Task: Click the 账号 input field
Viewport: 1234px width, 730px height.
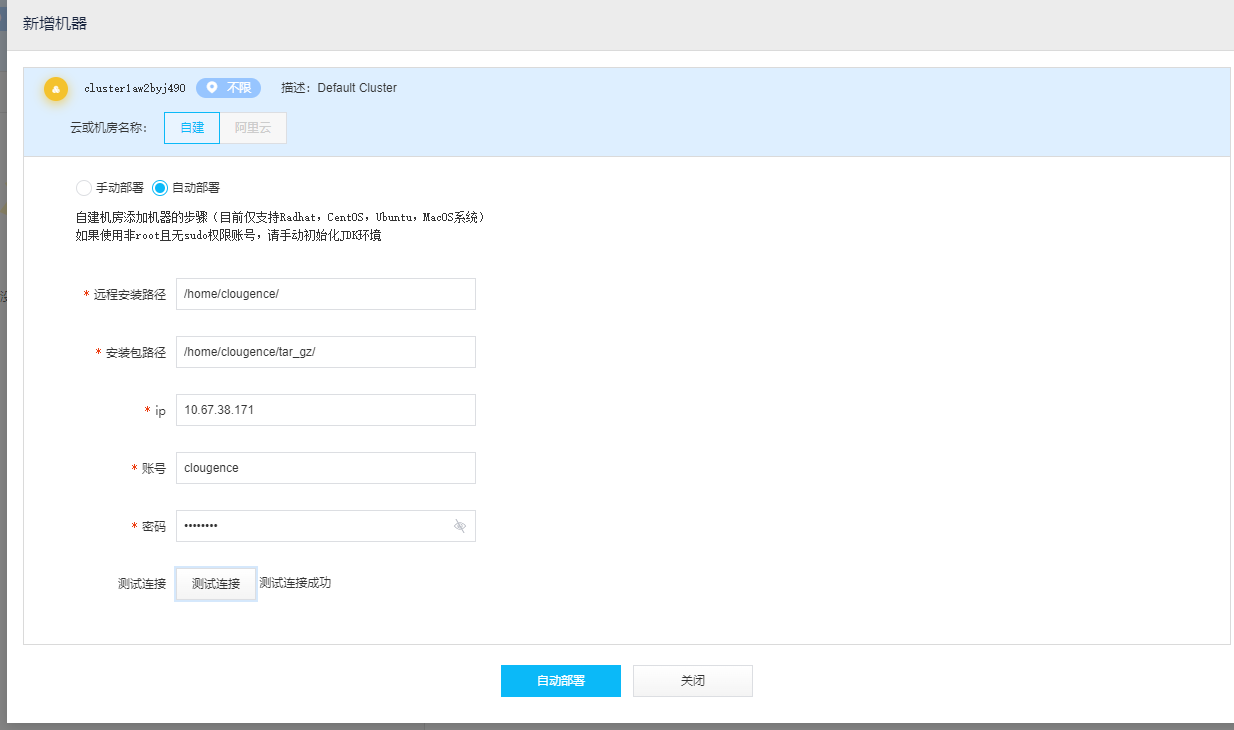Action: click(x=326, y=468)
